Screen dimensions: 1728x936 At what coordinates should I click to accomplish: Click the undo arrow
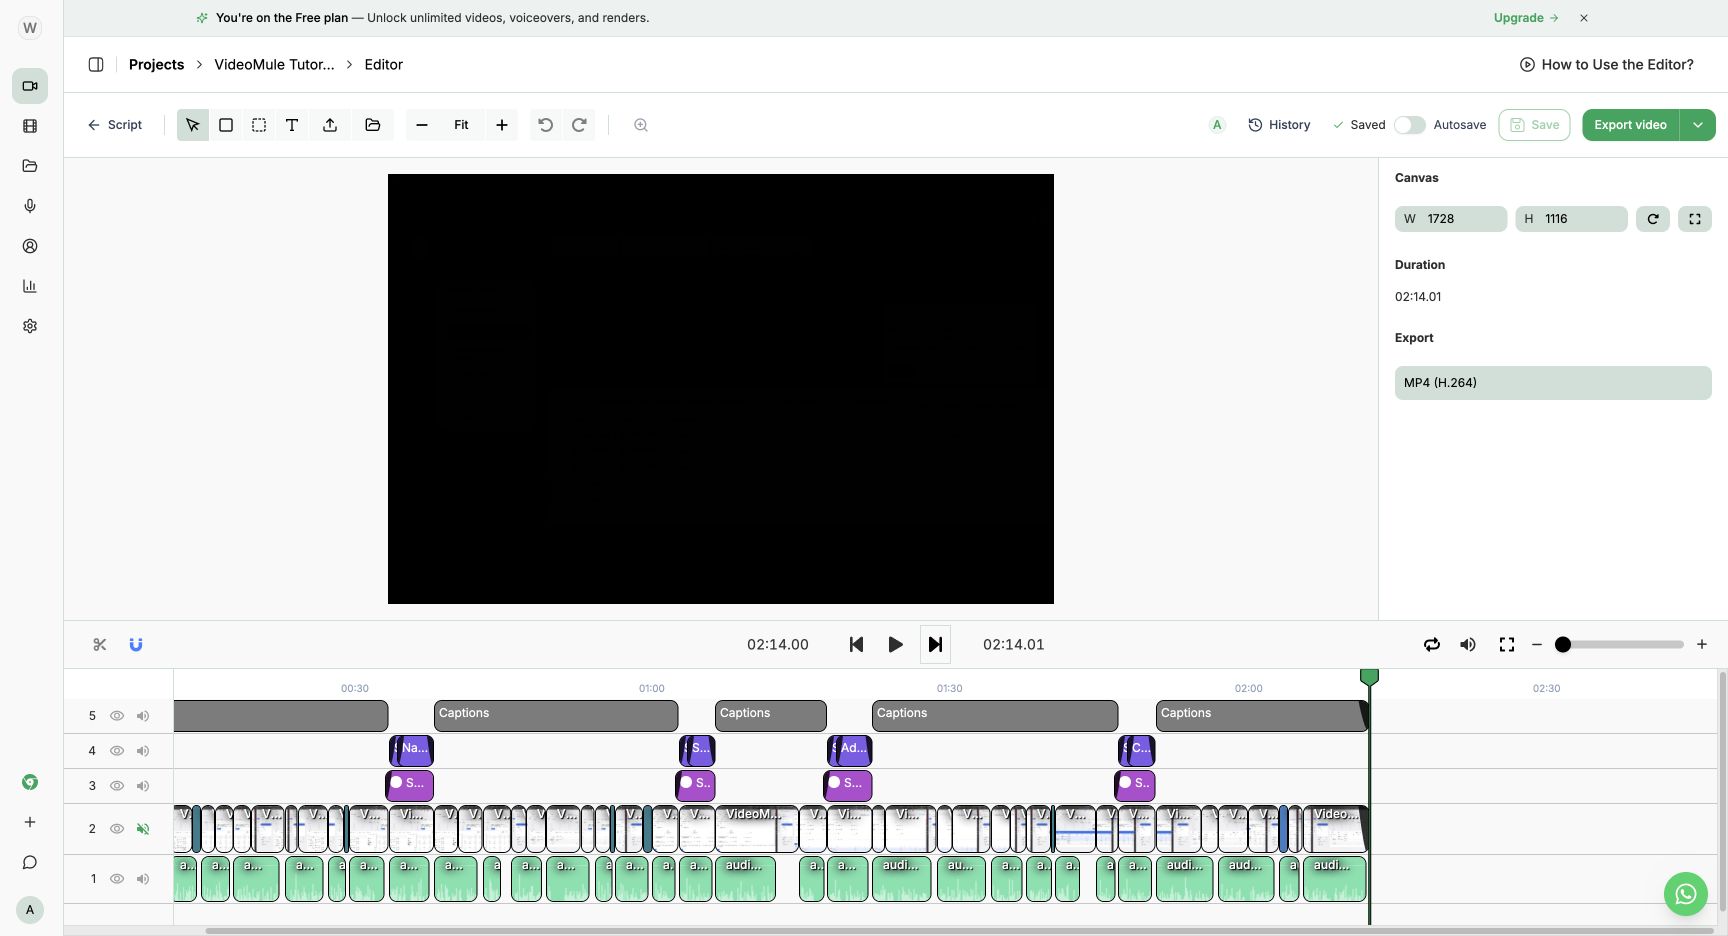tap(545, 125)
